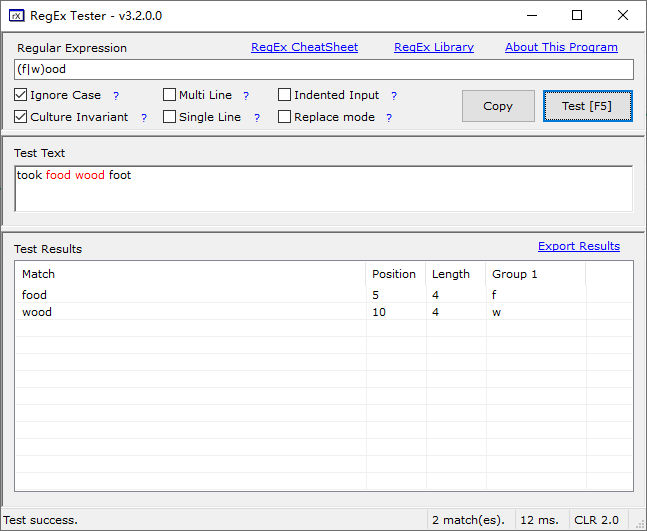Click the Copy button
This screenshot has width=647, height=531.
point(498,106)
